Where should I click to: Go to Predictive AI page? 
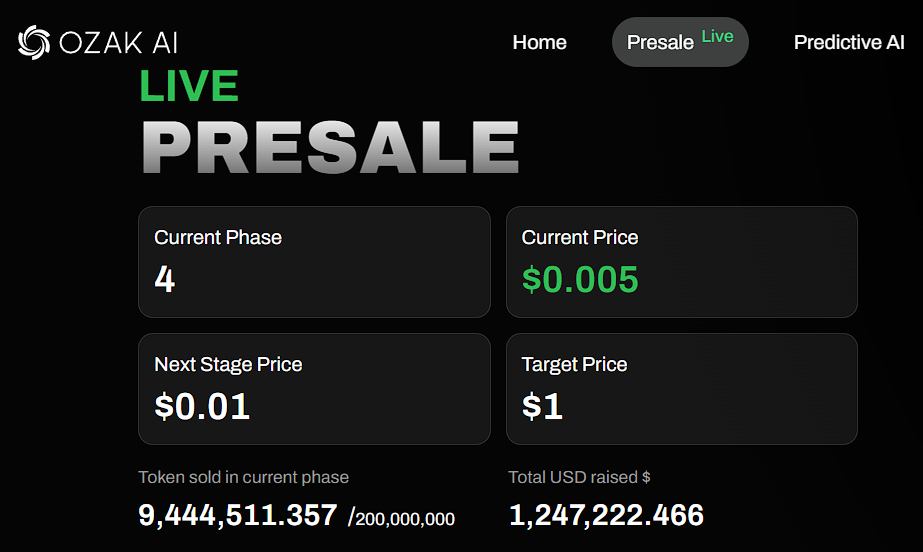(x=849, y=42)
